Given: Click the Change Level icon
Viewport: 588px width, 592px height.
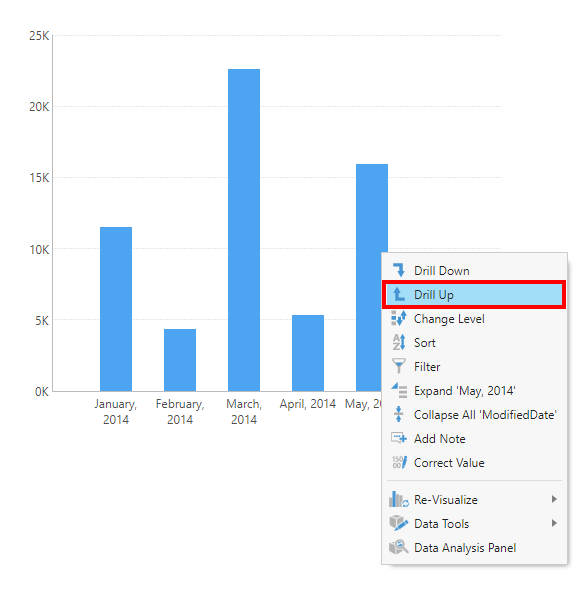Looking at the screenshot, I should pyautogui.click(x=398, y=318).
